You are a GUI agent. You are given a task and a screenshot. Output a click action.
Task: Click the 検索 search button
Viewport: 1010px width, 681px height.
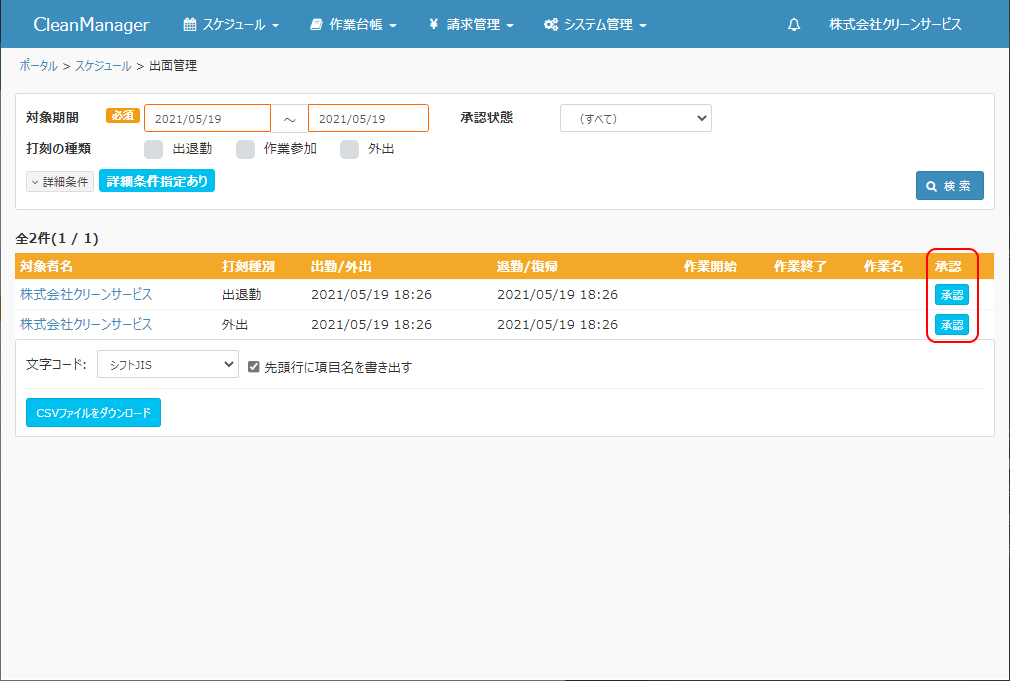[x=949, y=186]
